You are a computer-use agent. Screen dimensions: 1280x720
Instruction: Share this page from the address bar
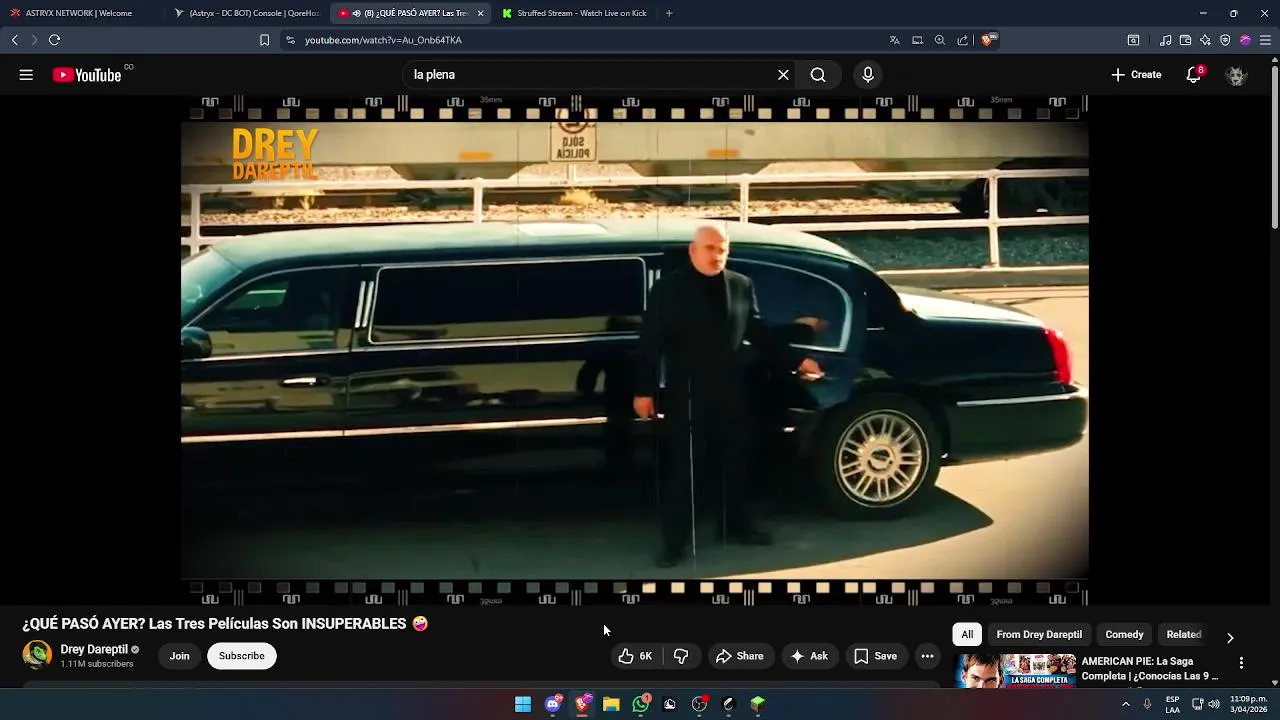pyautogui.click(x=962, y=40)
